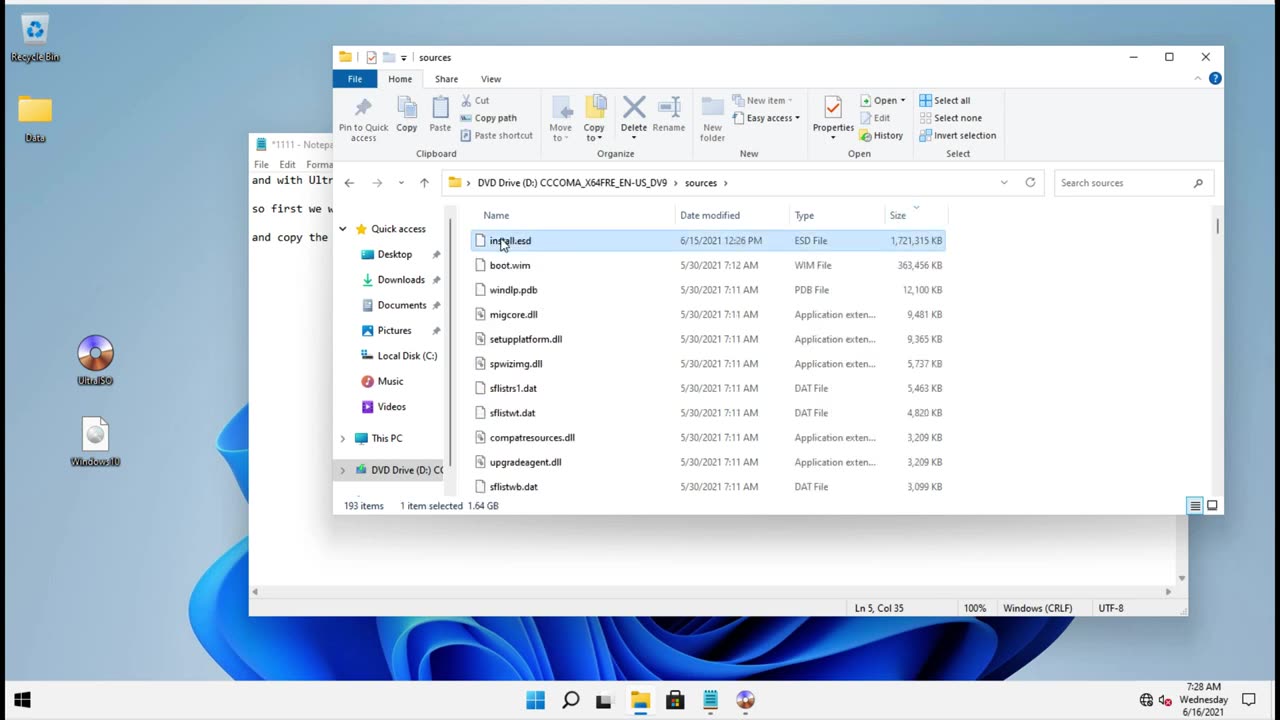Expand the DVD Drive (D:) tree node
Viewport: 1280px width, 720px height.
click(x=343, y=470)
